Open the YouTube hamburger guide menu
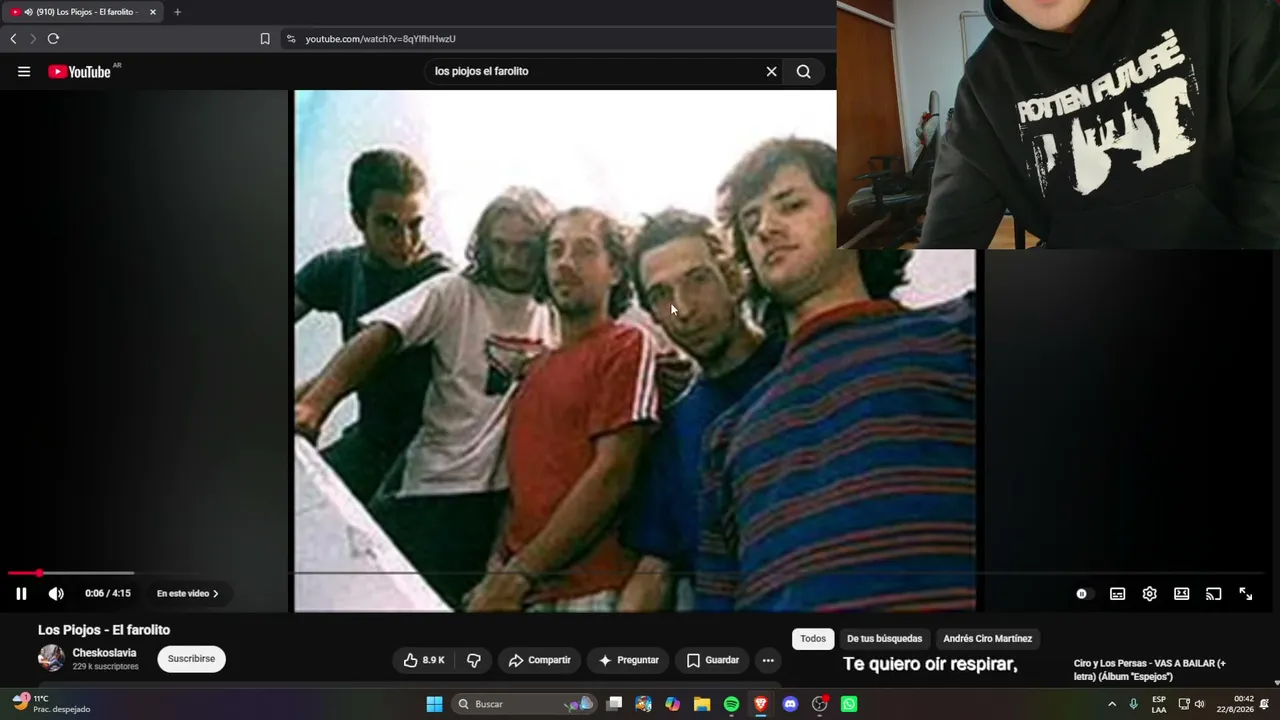1280x720 pixels. [x=24, y=71]
